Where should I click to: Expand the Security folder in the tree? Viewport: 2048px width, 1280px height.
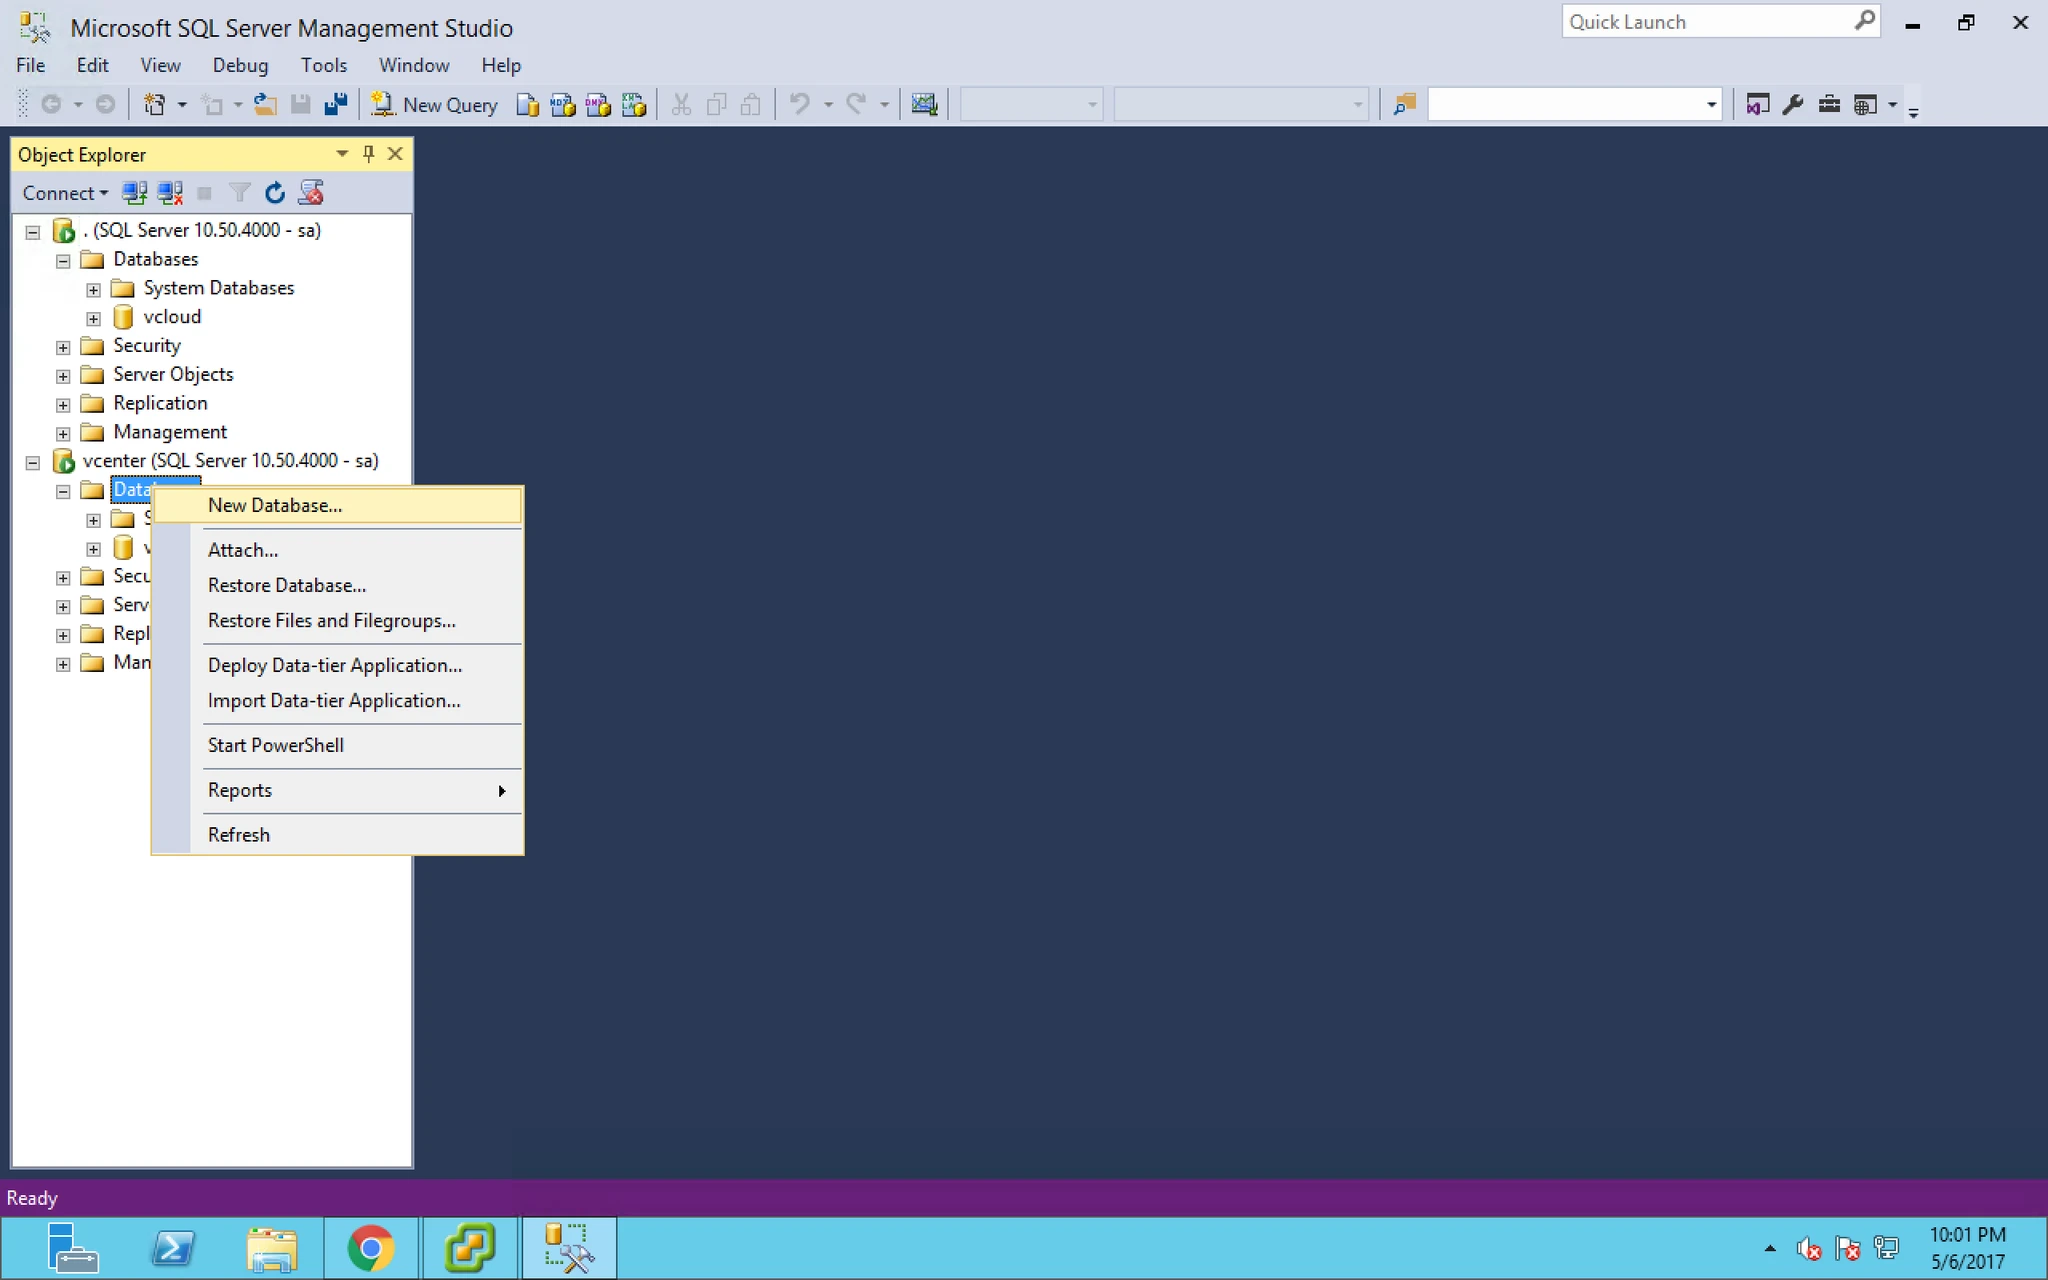point(63,347)
